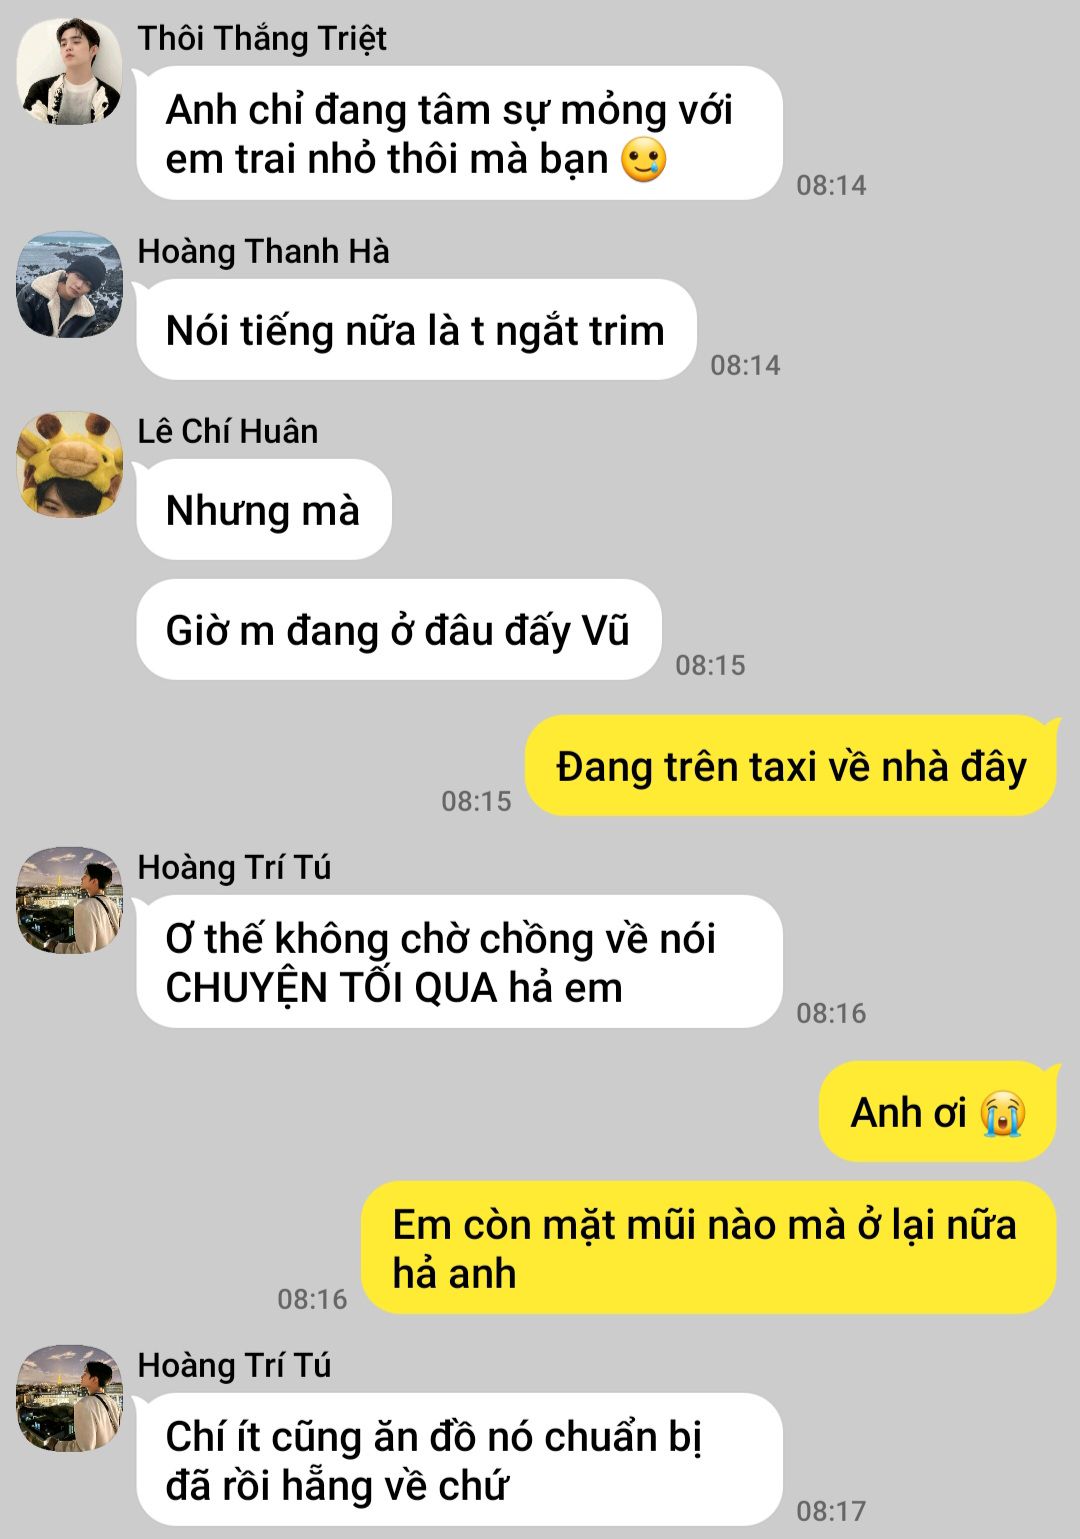This screenshot has width=1080, height=1539.
Task: Tap yellow bubble 'Đang trên taxi về nhà đây'
Action: click(791, 766)
